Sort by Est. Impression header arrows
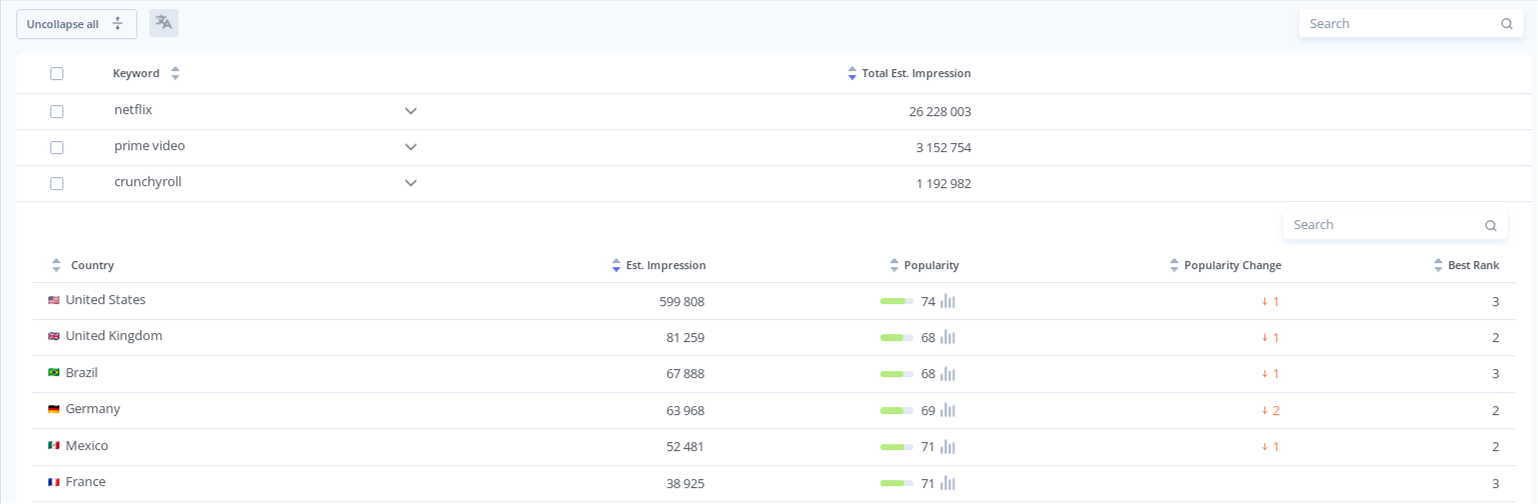Viewport: 1538px width, 504px height. [616, 265]
